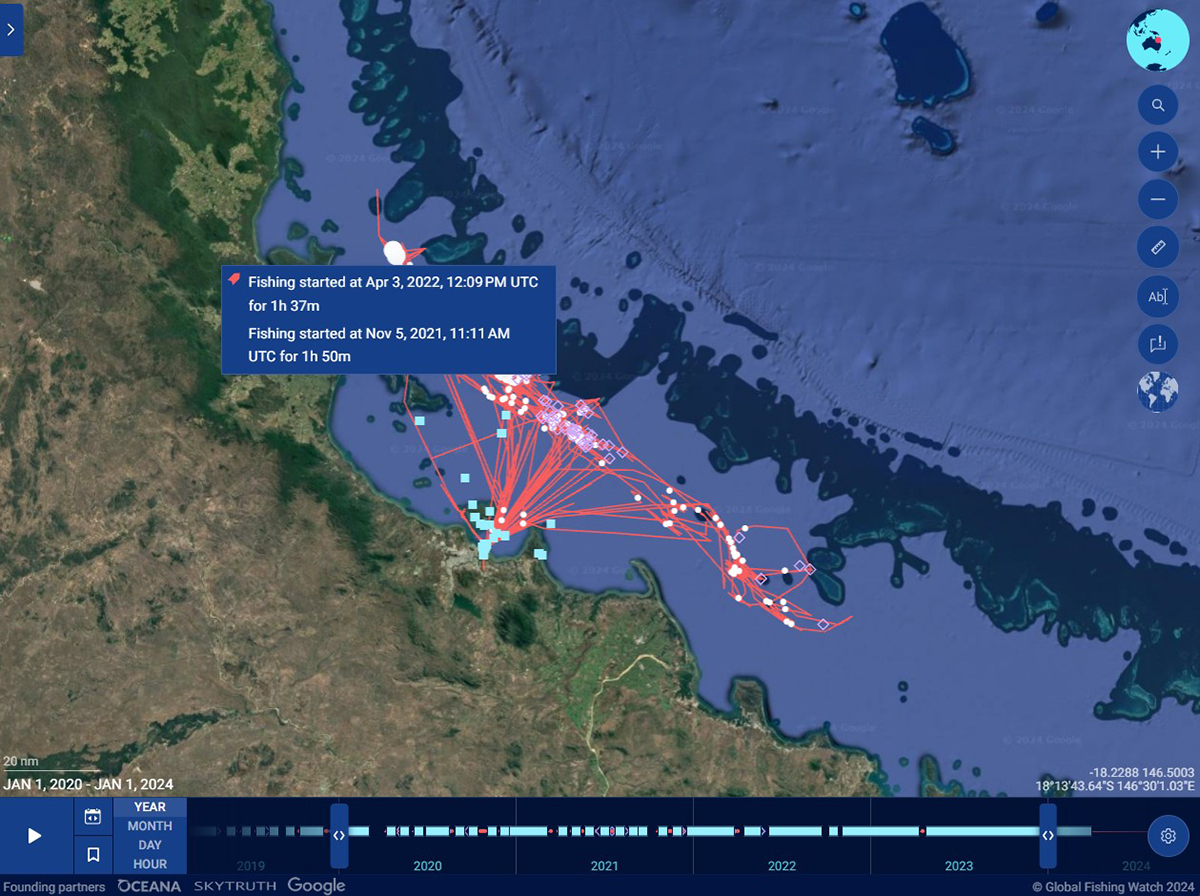This screenshot has width=1200, height=896.
Task: Activate the map text annotation tool
Action: pyautogui.click(x=1158, y=296)
